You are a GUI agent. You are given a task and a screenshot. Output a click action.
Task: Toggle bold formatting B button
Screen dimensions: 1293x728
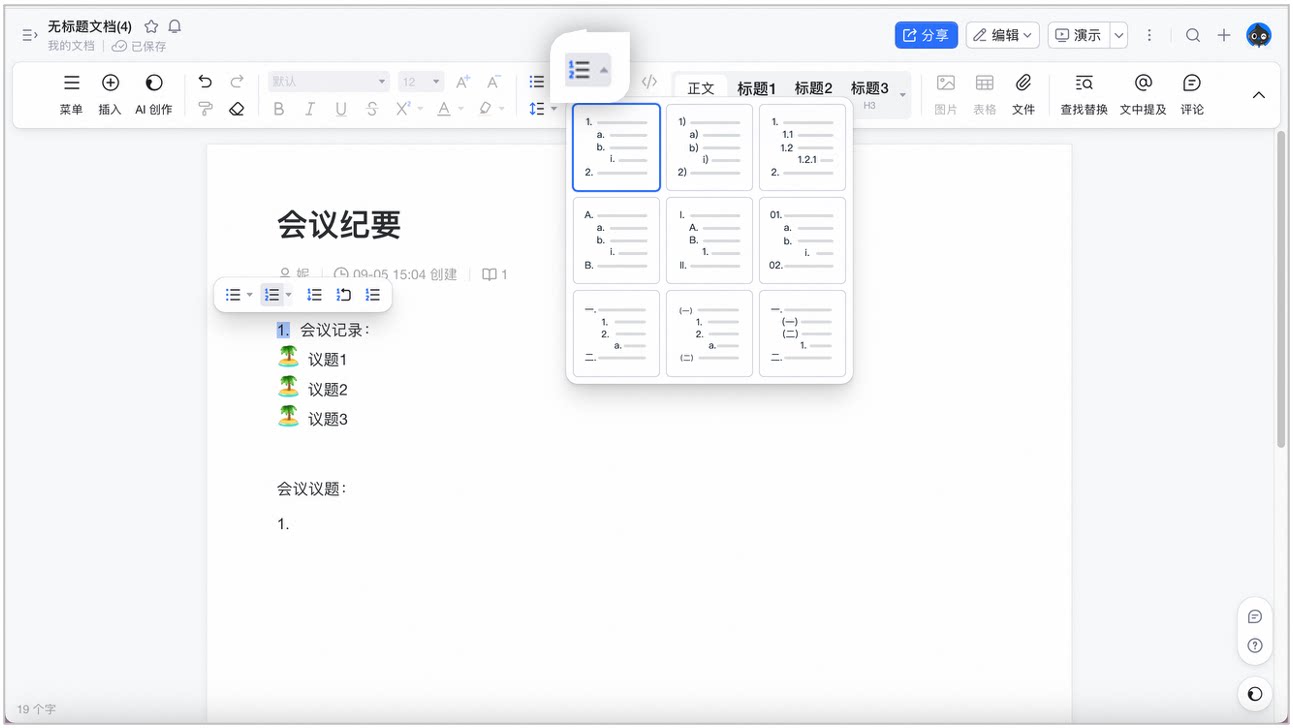(279, 109)
